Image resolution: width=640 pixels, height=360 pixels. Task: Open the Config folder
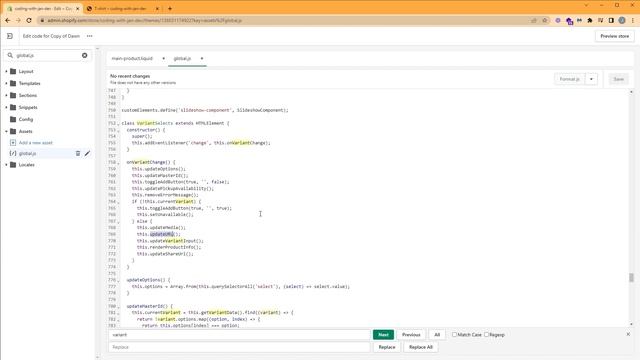point(26,119)
